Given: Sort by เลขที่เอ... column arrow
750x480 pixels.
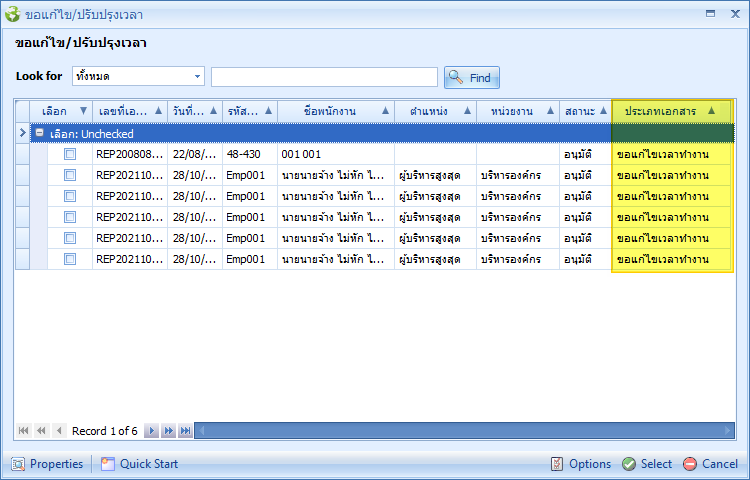Looking at the screenshot, I should (x=158, y=111).
